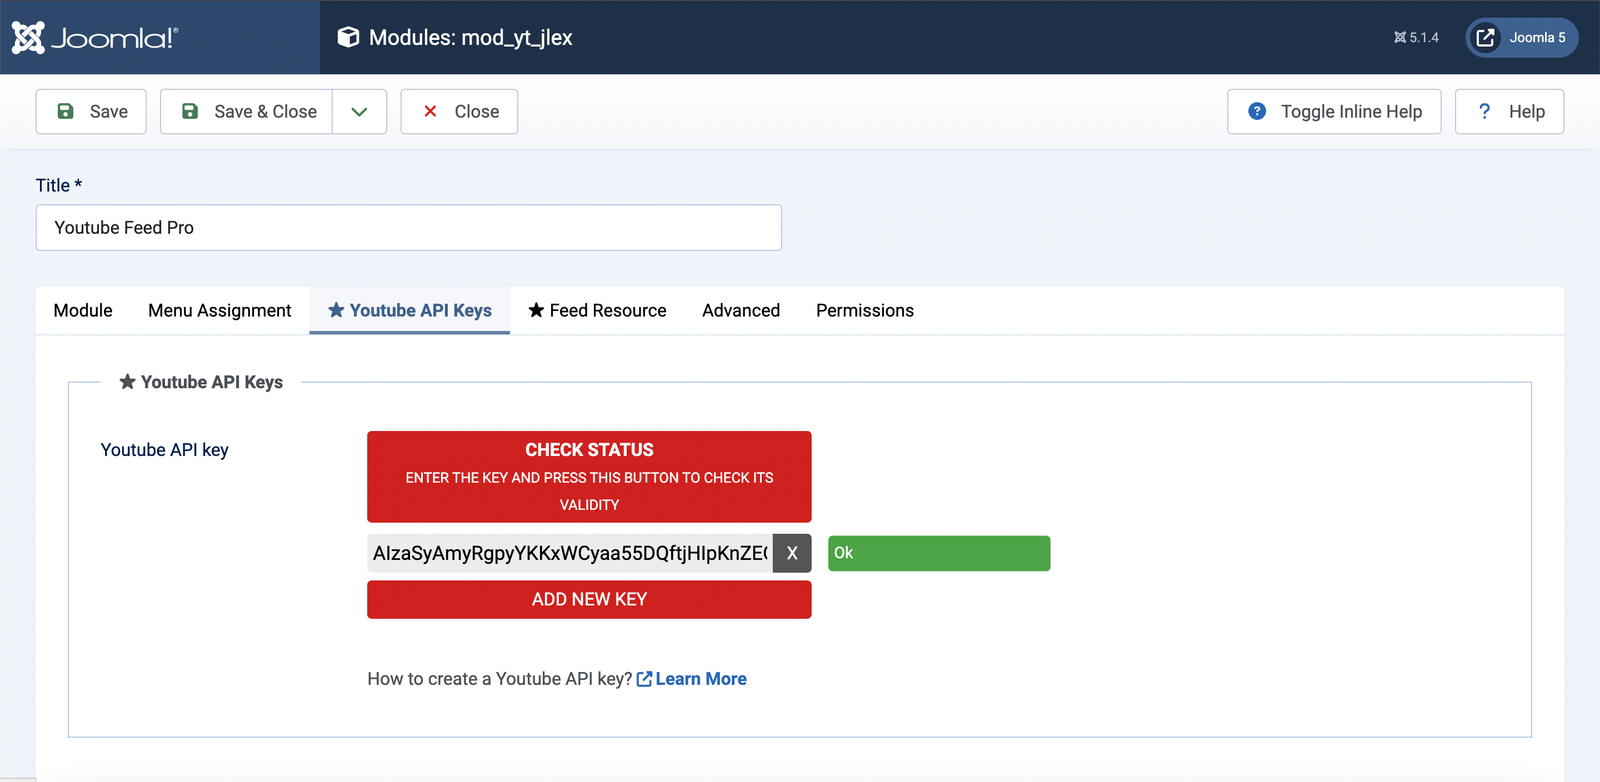Click the ADD NEW KEY button

tap(589, 600)
